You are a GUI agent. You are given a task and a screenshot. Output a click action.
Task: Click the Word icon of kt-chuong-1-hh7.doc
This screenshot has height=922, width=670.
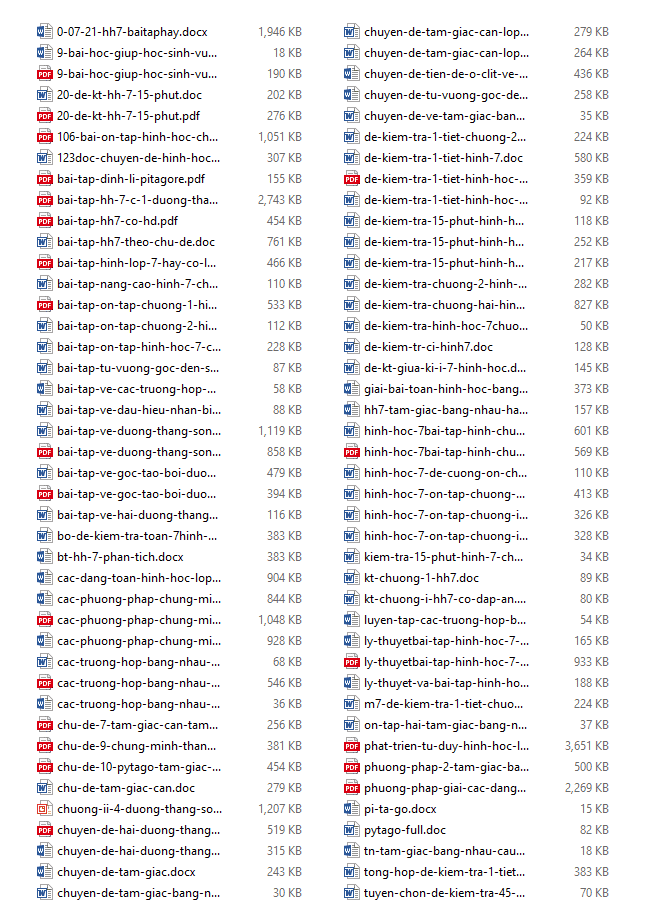[x=351, y=578]
